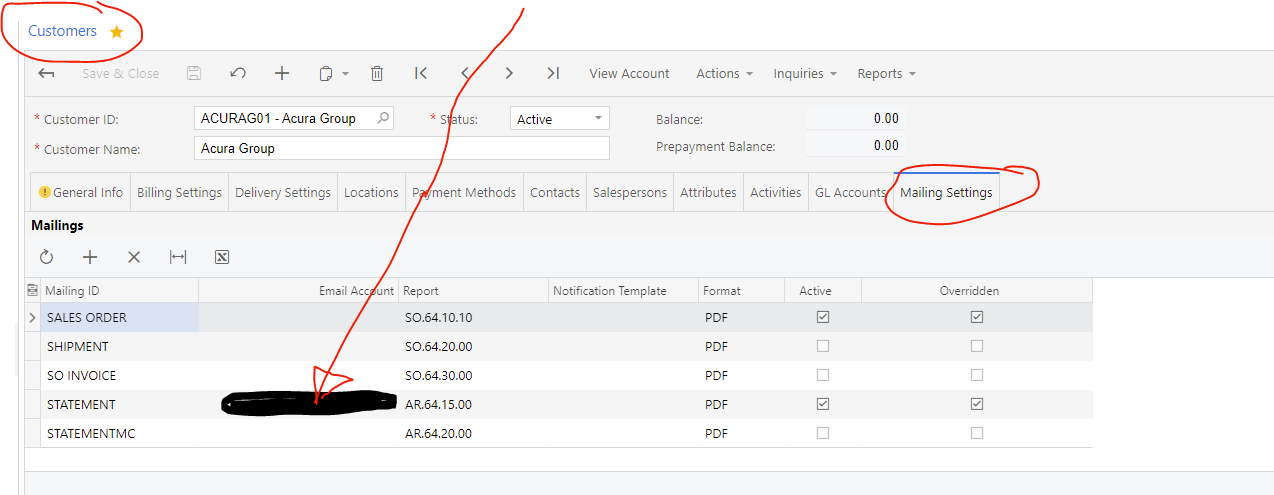
Task: Go to the last record
Action: (553, 73)
